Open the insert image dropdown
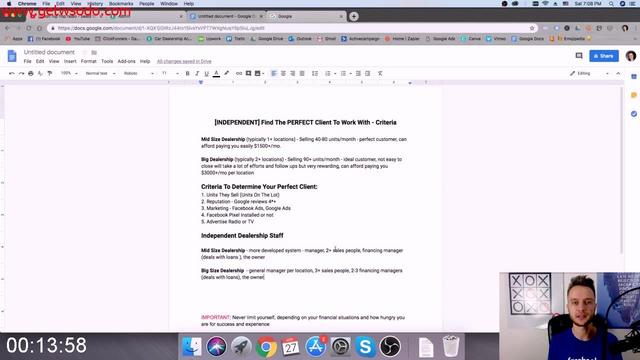 pos(259,73)
